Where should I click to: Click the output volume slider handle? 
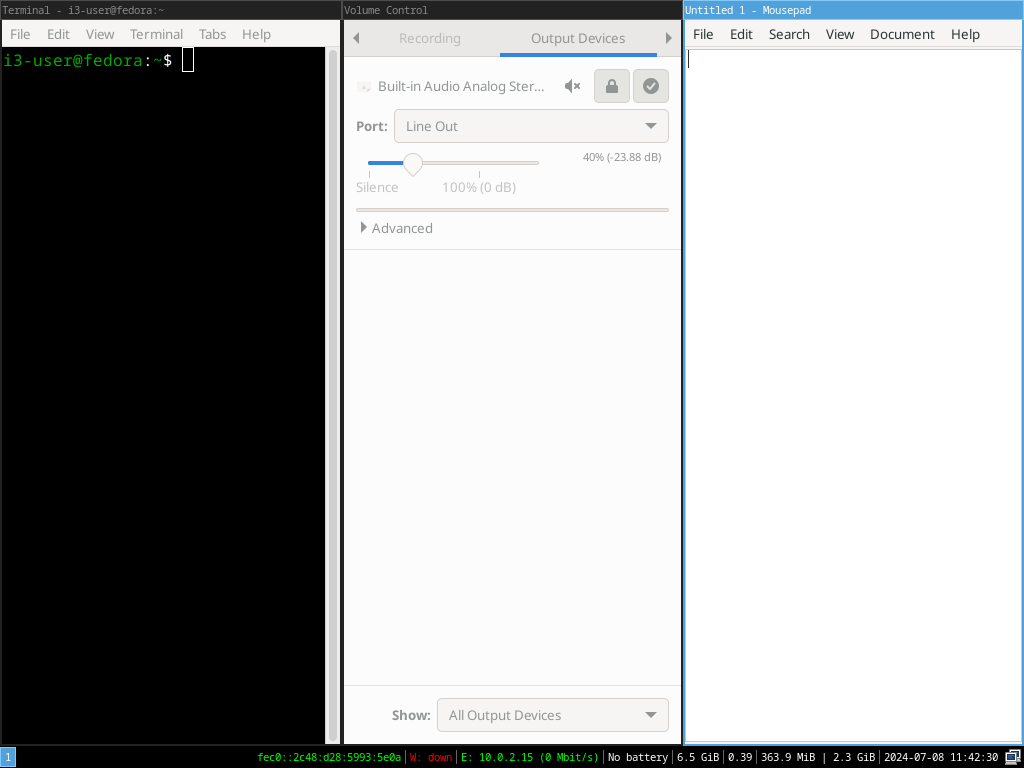pos(413,163)
